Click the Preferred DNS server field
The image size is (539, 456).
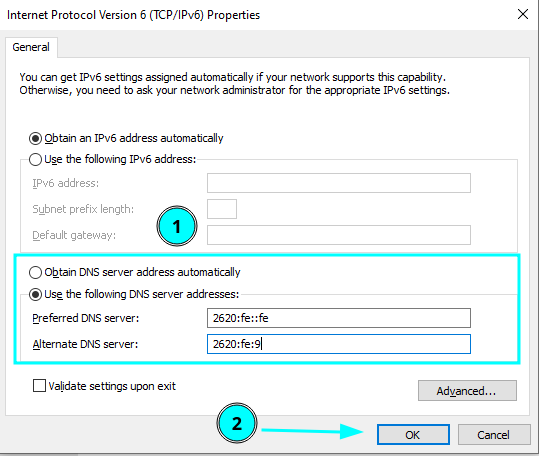coord(339,318)
